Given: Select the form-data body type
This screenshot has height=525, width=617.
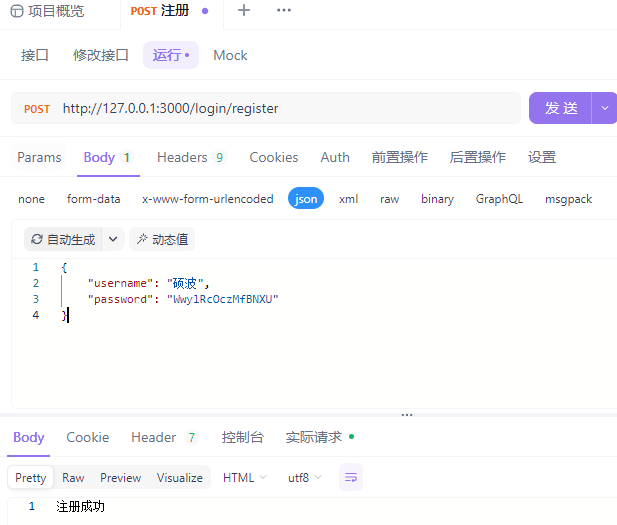Looking at the screenshot, I should click(93, 199).
